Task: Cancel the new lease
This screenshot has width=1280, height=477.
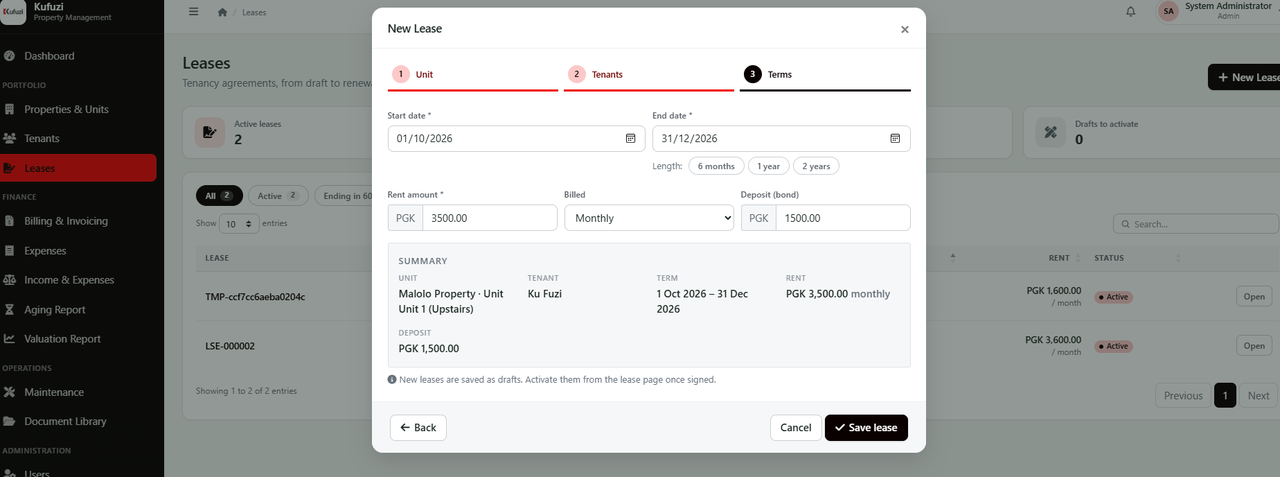Action: (796, 427)
